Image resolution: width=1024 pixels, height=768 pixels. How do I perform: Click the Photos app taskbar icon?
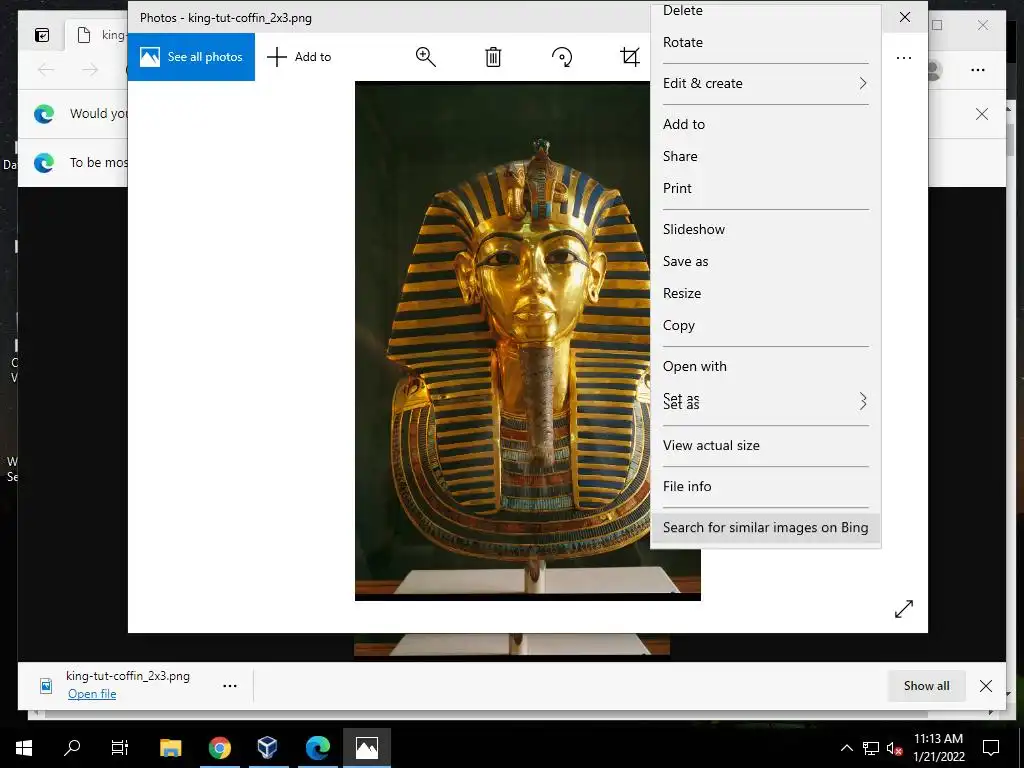pyautogui.click(x=367, y=747)
